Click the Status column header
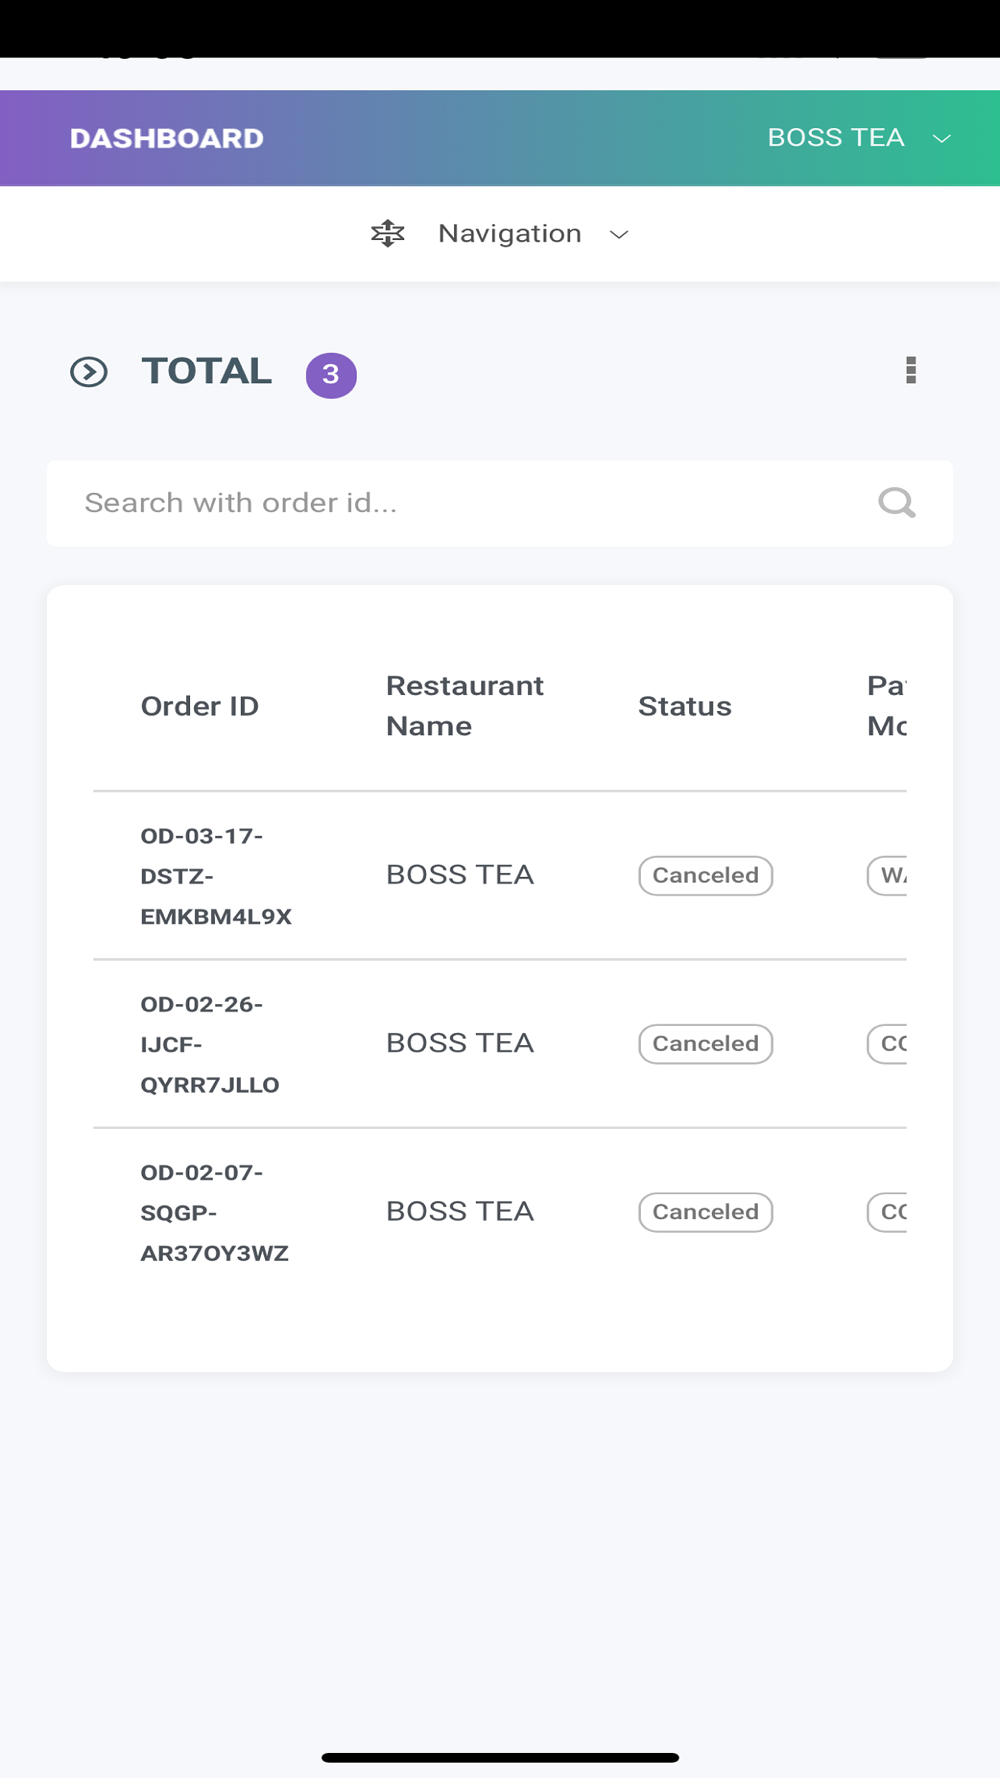 685,706
